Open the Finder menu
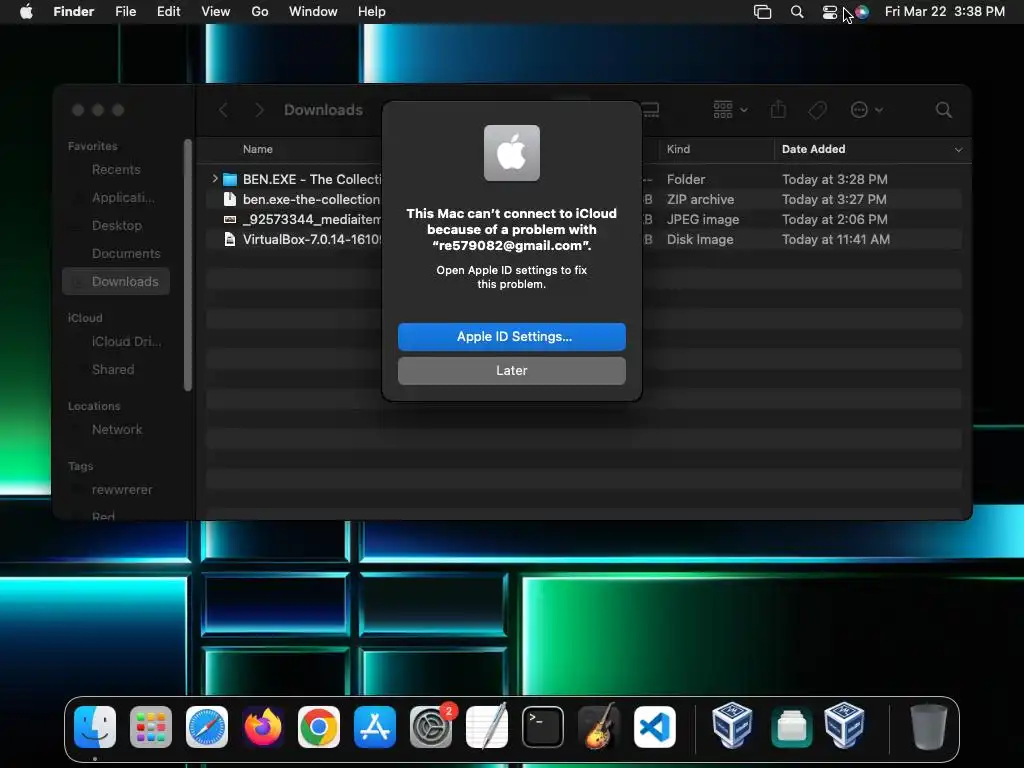 pyautogui.click(x=74, y=12)
